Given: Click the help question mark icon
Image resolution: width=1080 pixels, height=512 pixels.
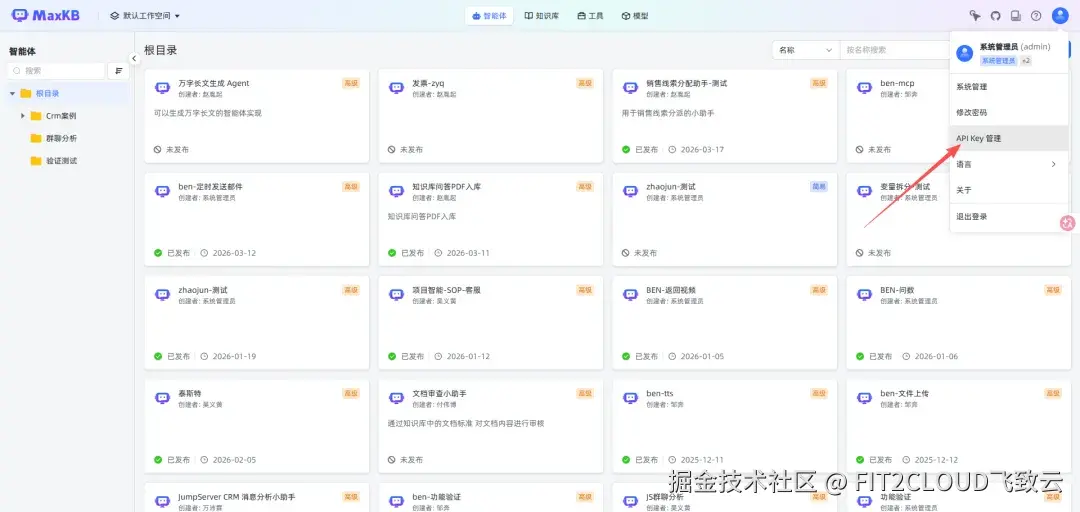Looking at the screenshot, I should [1036, 16].
